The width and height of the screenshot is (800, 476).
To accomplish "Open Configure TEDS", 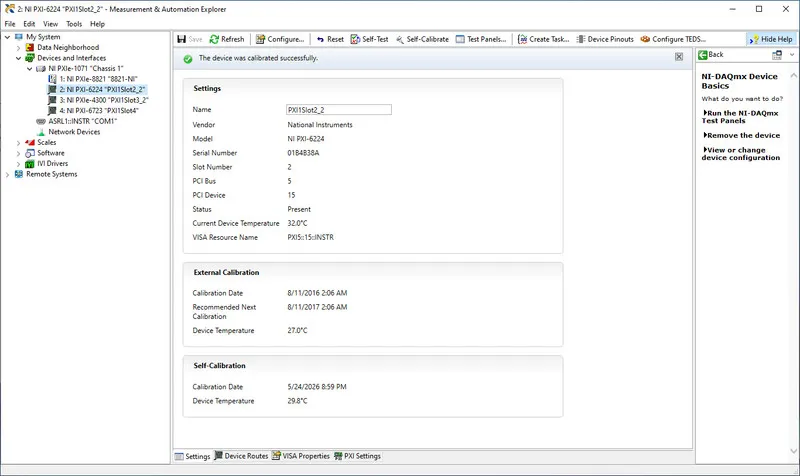I will coord(673,39).
